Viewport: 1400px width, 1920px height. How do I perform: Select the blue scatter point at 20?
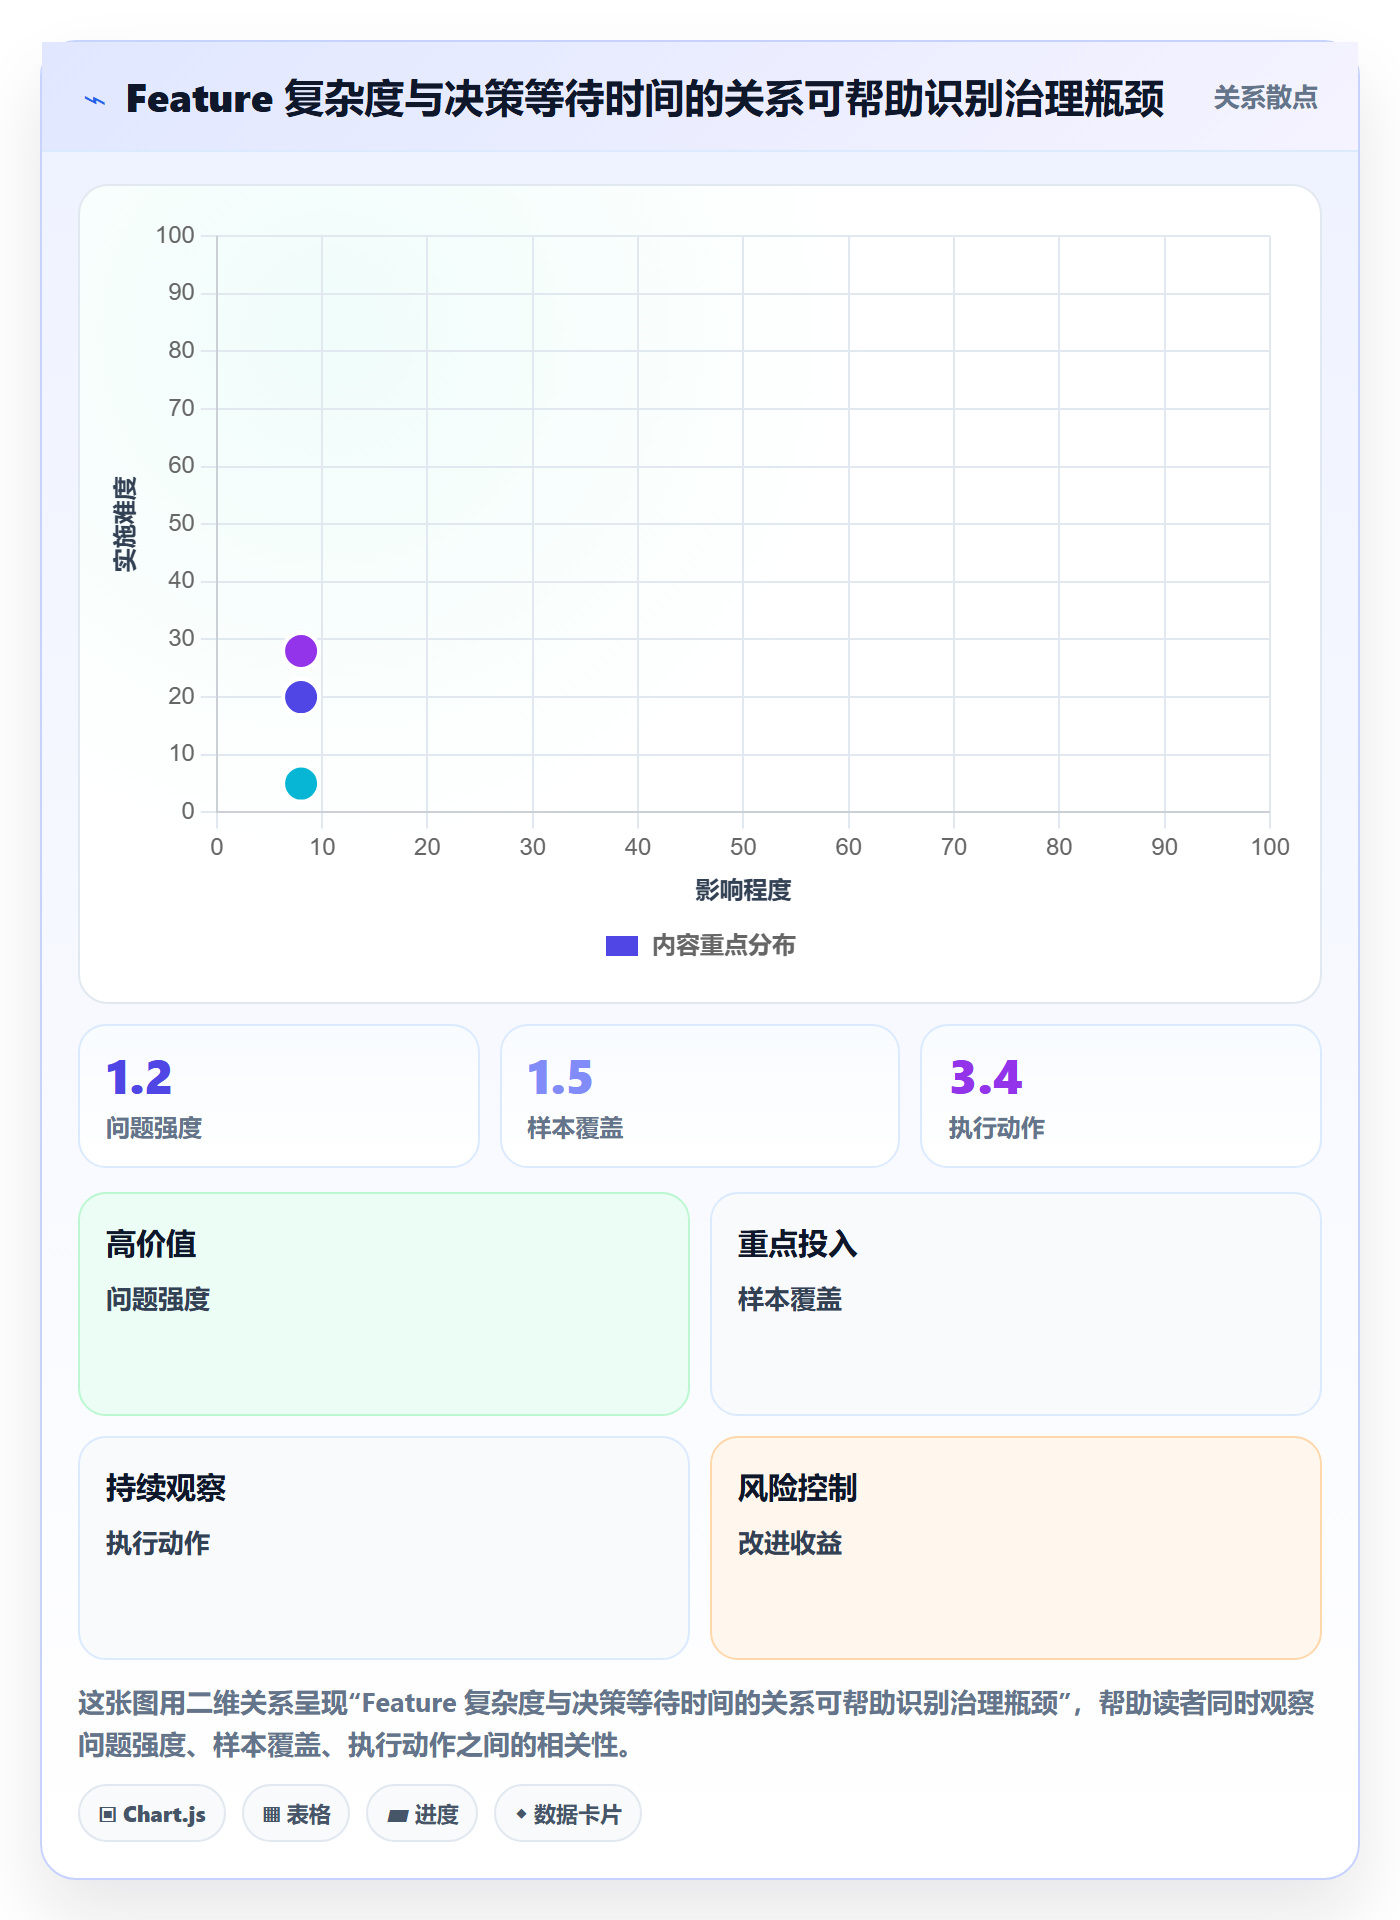coord(301,697)
